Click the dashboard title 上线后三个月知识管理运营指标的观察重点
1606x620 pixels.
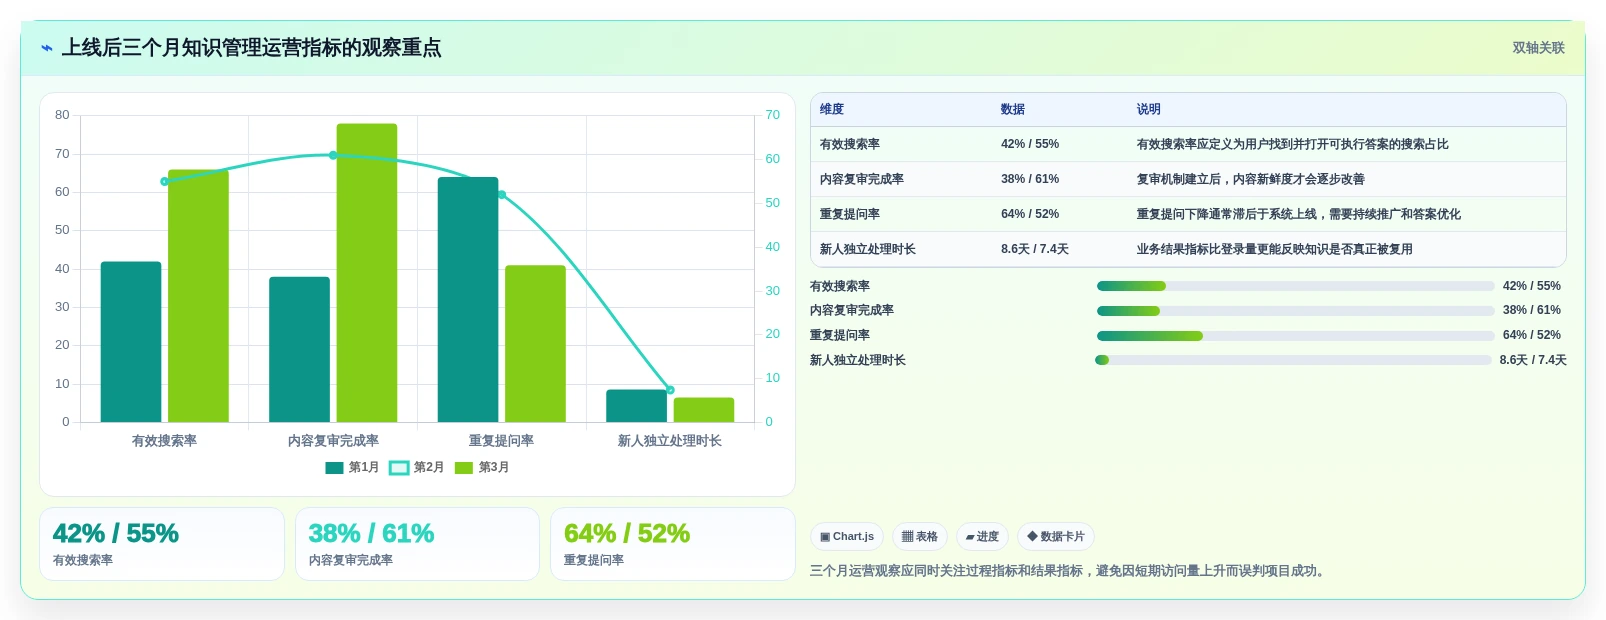click(x=252, y=48)
